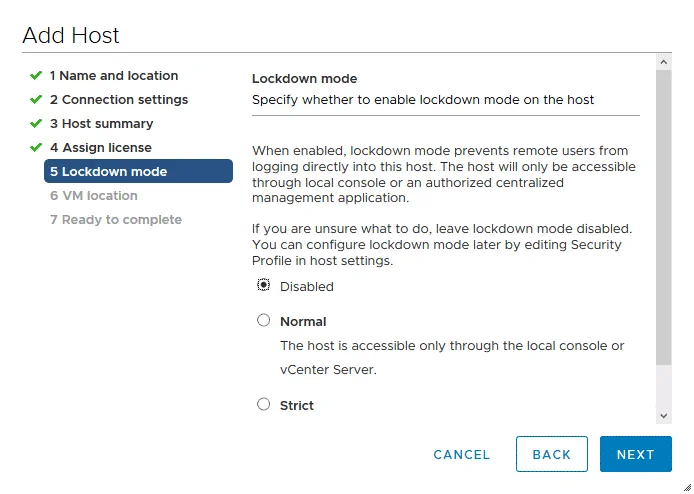Jump to step 3 Host summary
This screenshot has width=694, height=494.
click(101, 124)
